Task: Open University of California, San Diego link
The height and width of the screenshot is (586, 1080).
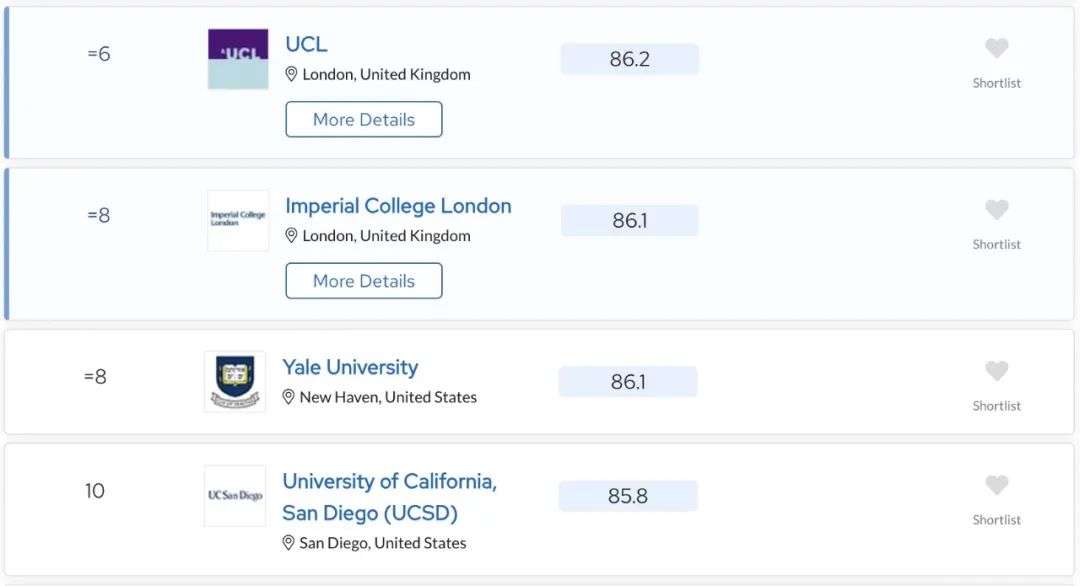Action: coord(389,496)
